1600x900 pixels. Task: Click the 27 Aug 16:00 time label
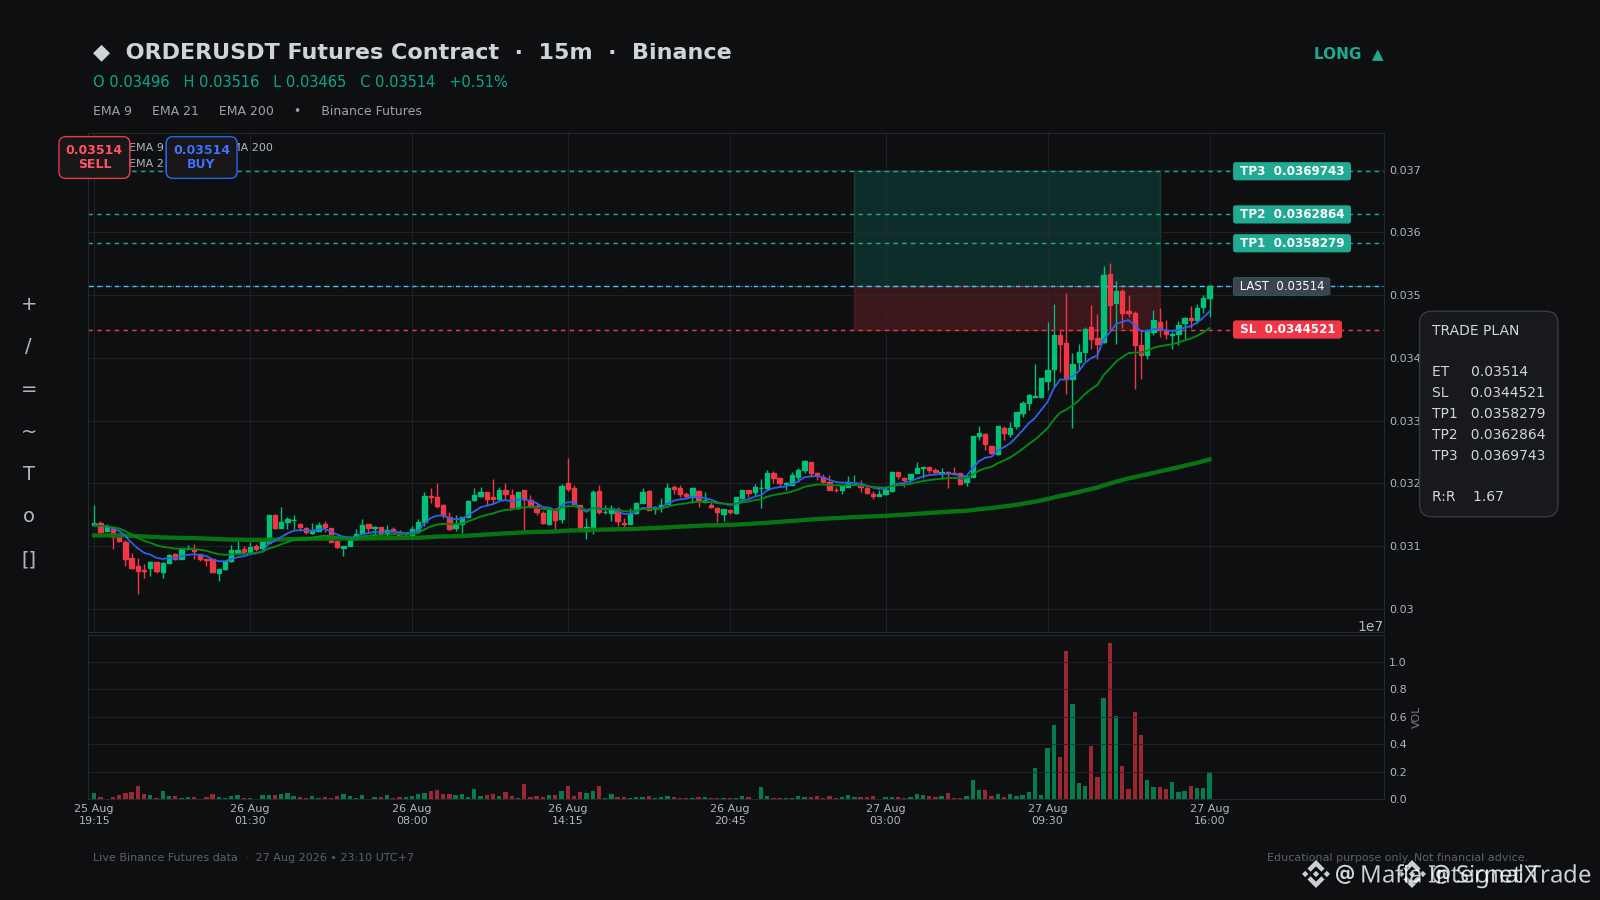point(1210,815)
